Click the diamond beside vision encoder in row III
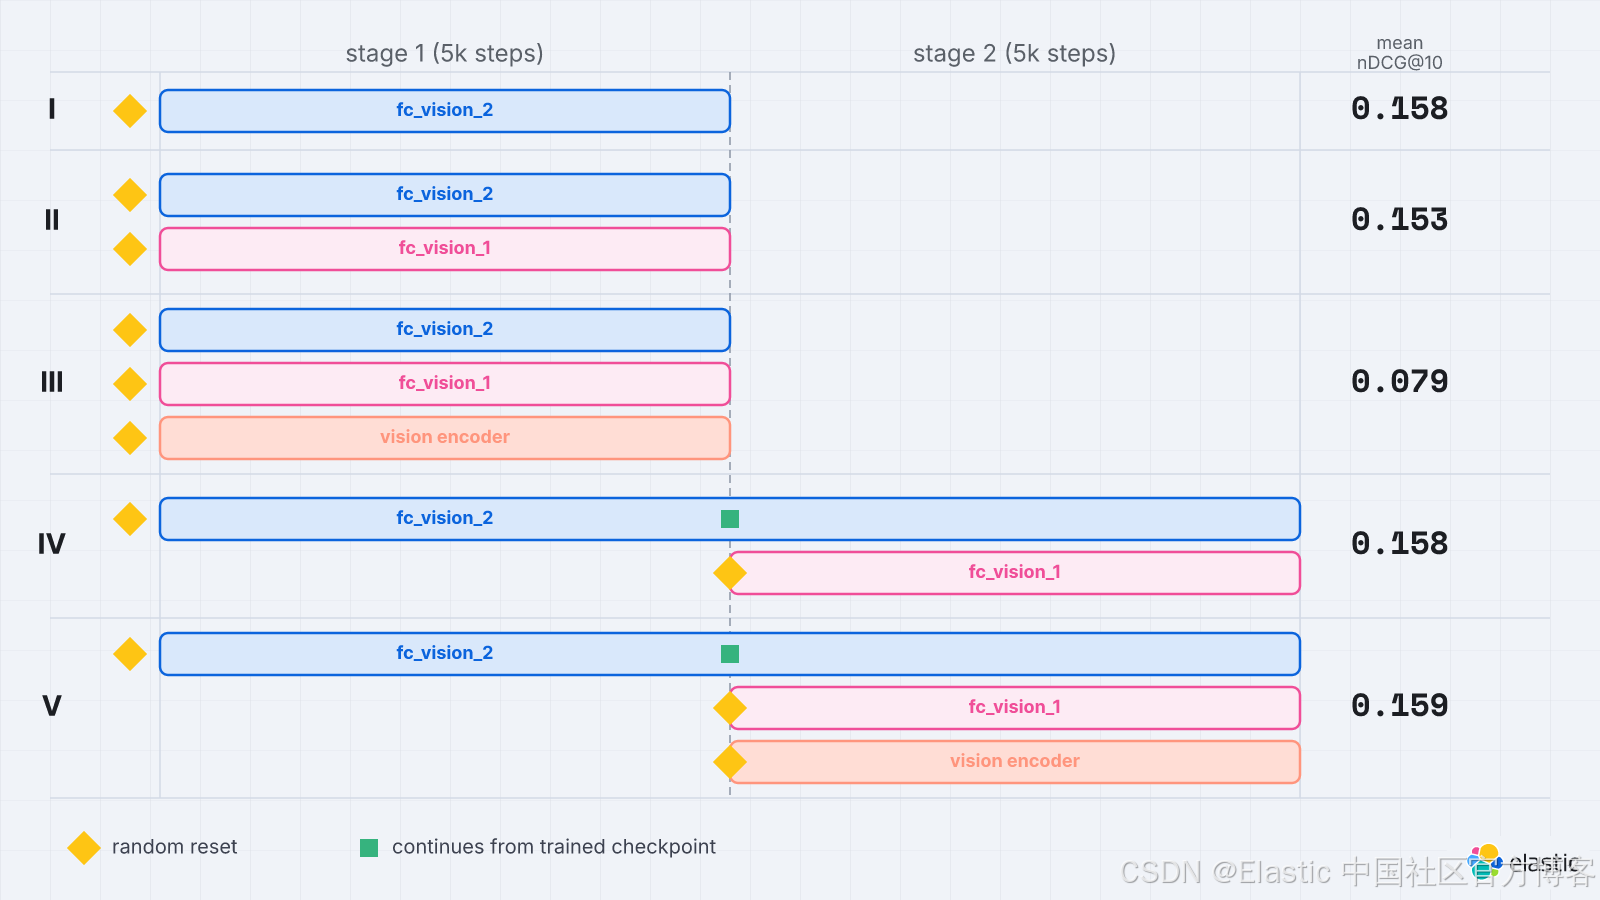 pyautogui.click(x=130, y=438)
